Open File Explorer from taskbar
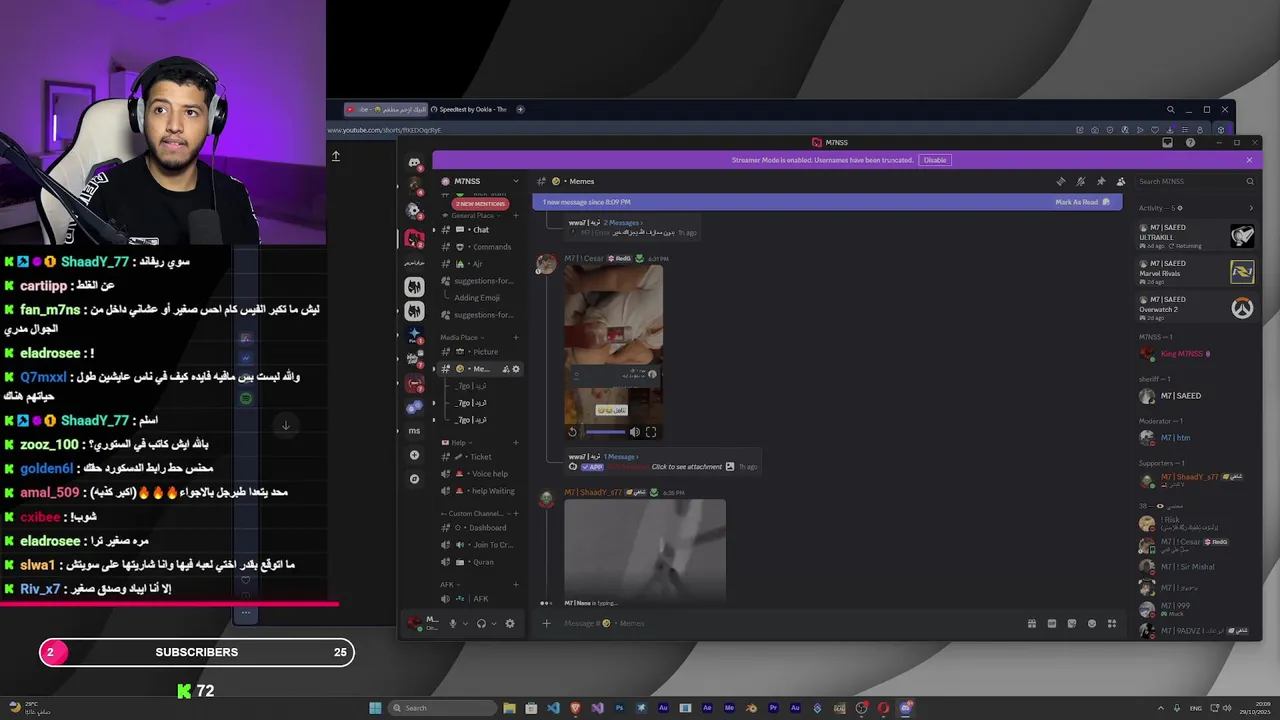 [509, 708]
